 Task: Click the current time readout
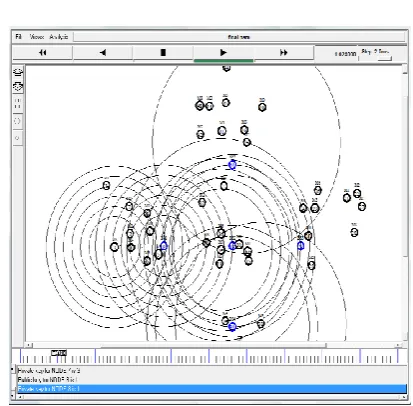coord(345,54)
